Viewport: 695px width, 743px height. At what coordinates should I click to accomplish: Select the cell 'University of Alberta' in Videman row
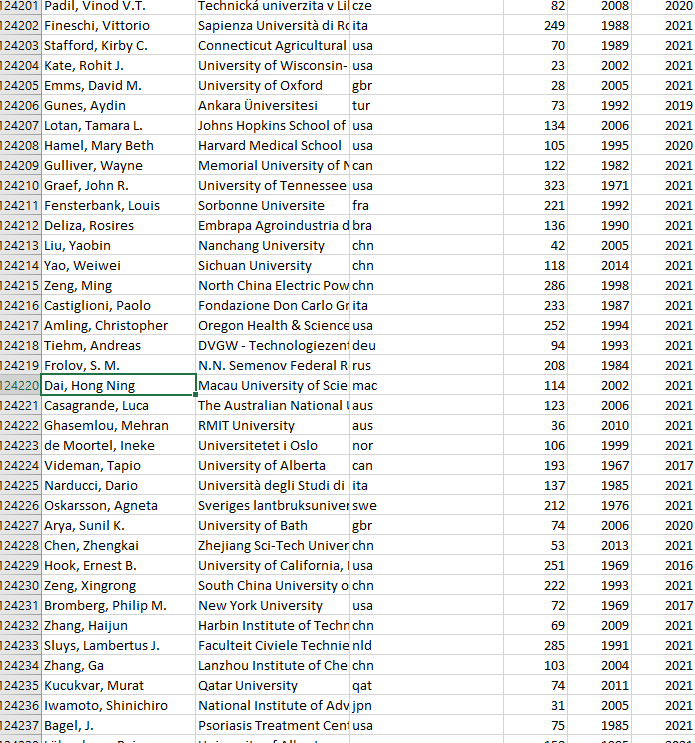point(272,465)
